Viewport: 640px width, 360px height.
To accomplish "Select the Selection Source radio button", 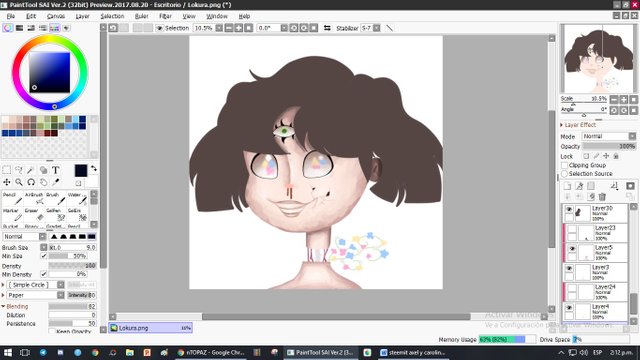I will pos(564,174).
